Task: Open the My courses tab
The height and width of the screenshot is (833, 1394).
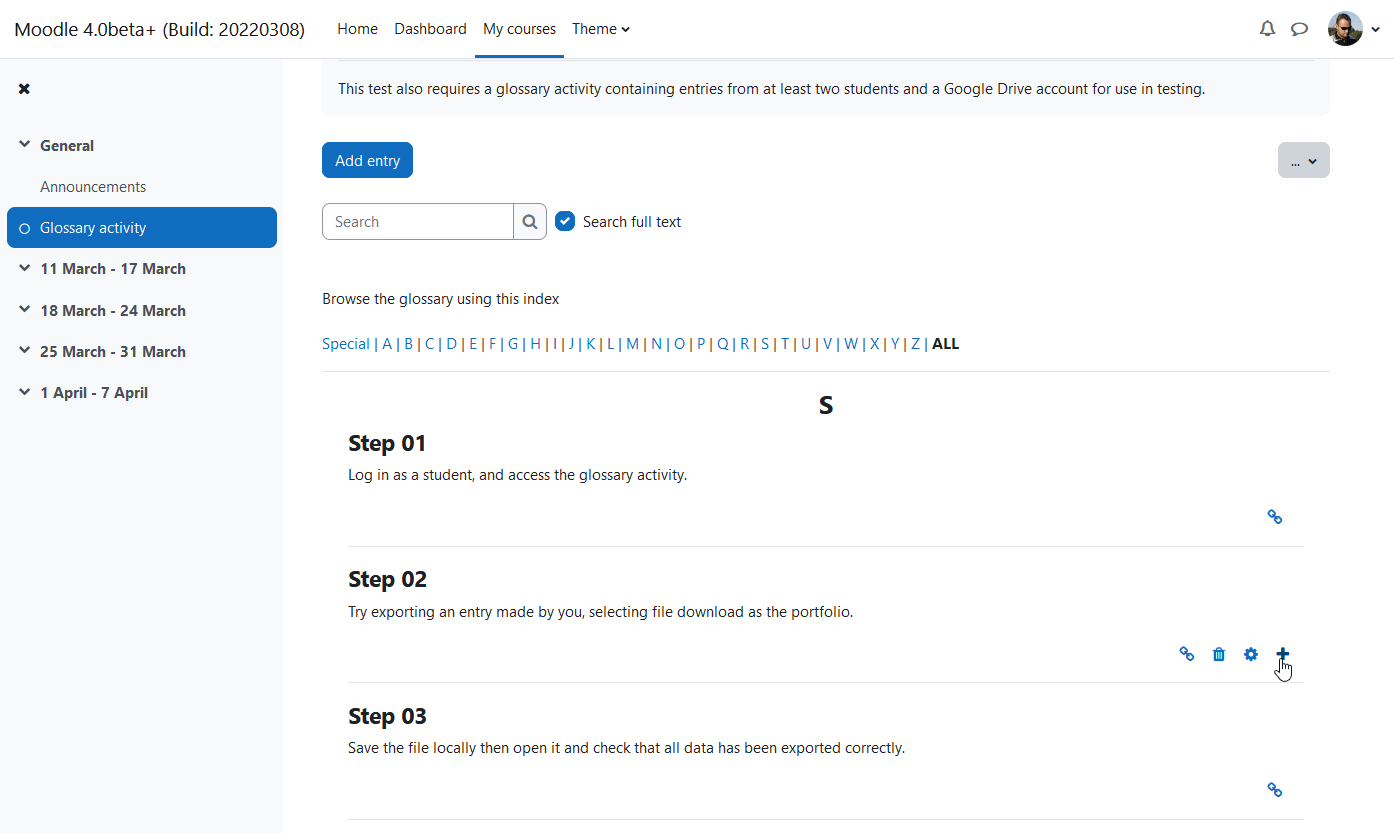Action: tap(519, 29)
